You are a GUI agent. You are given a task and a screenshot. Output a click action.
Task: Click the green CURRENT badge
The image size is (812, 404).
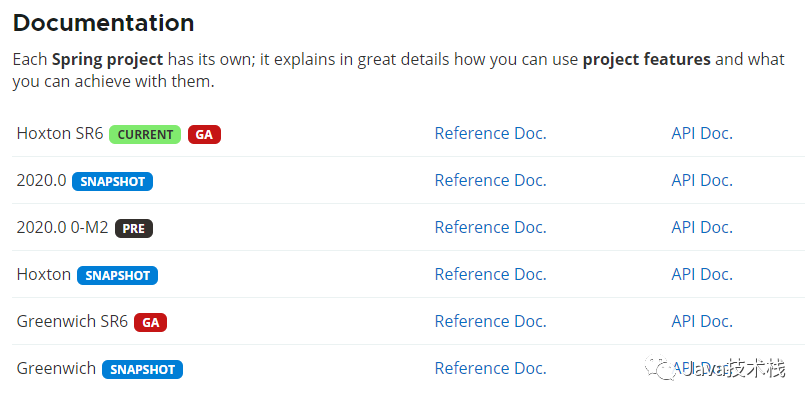pos(145,135)
